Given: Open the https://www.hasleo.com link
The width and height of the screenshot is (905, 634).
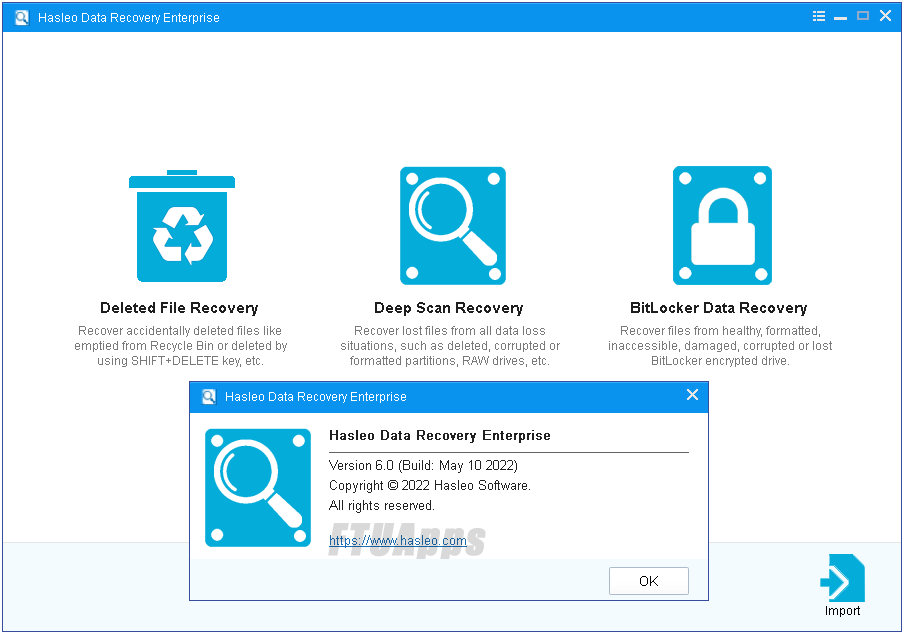Looking at the screenshot, I should (398, 540).
